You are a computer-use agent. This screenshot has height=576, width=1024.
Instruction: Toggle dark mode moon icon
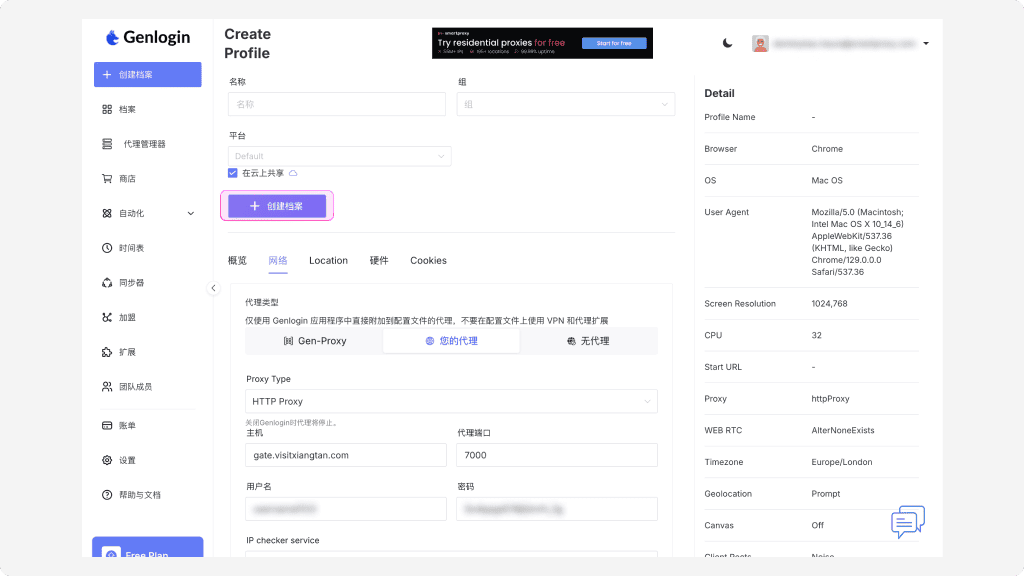tap(728, 43)
